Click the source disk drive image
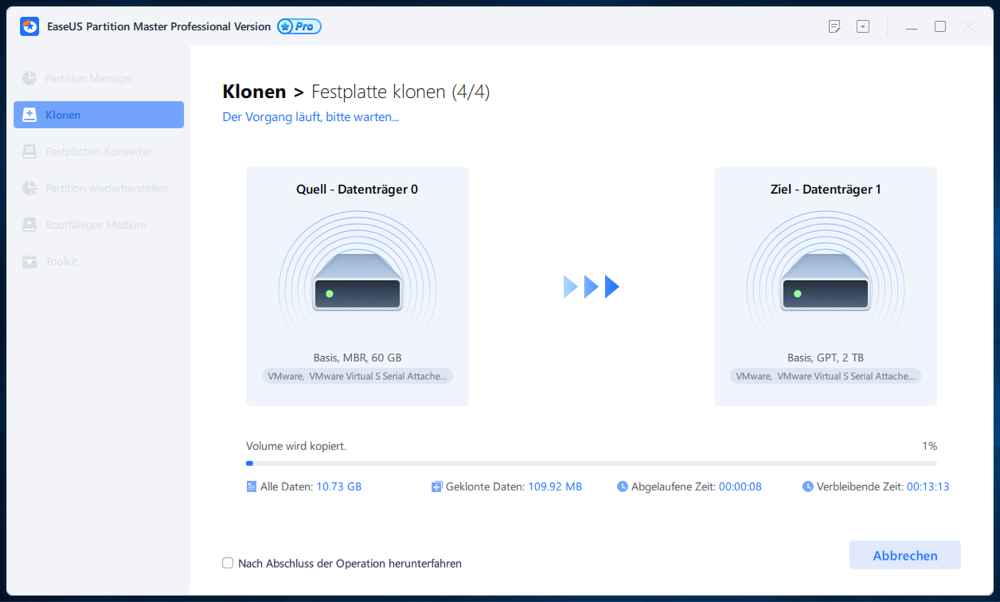 coord(357,281)
